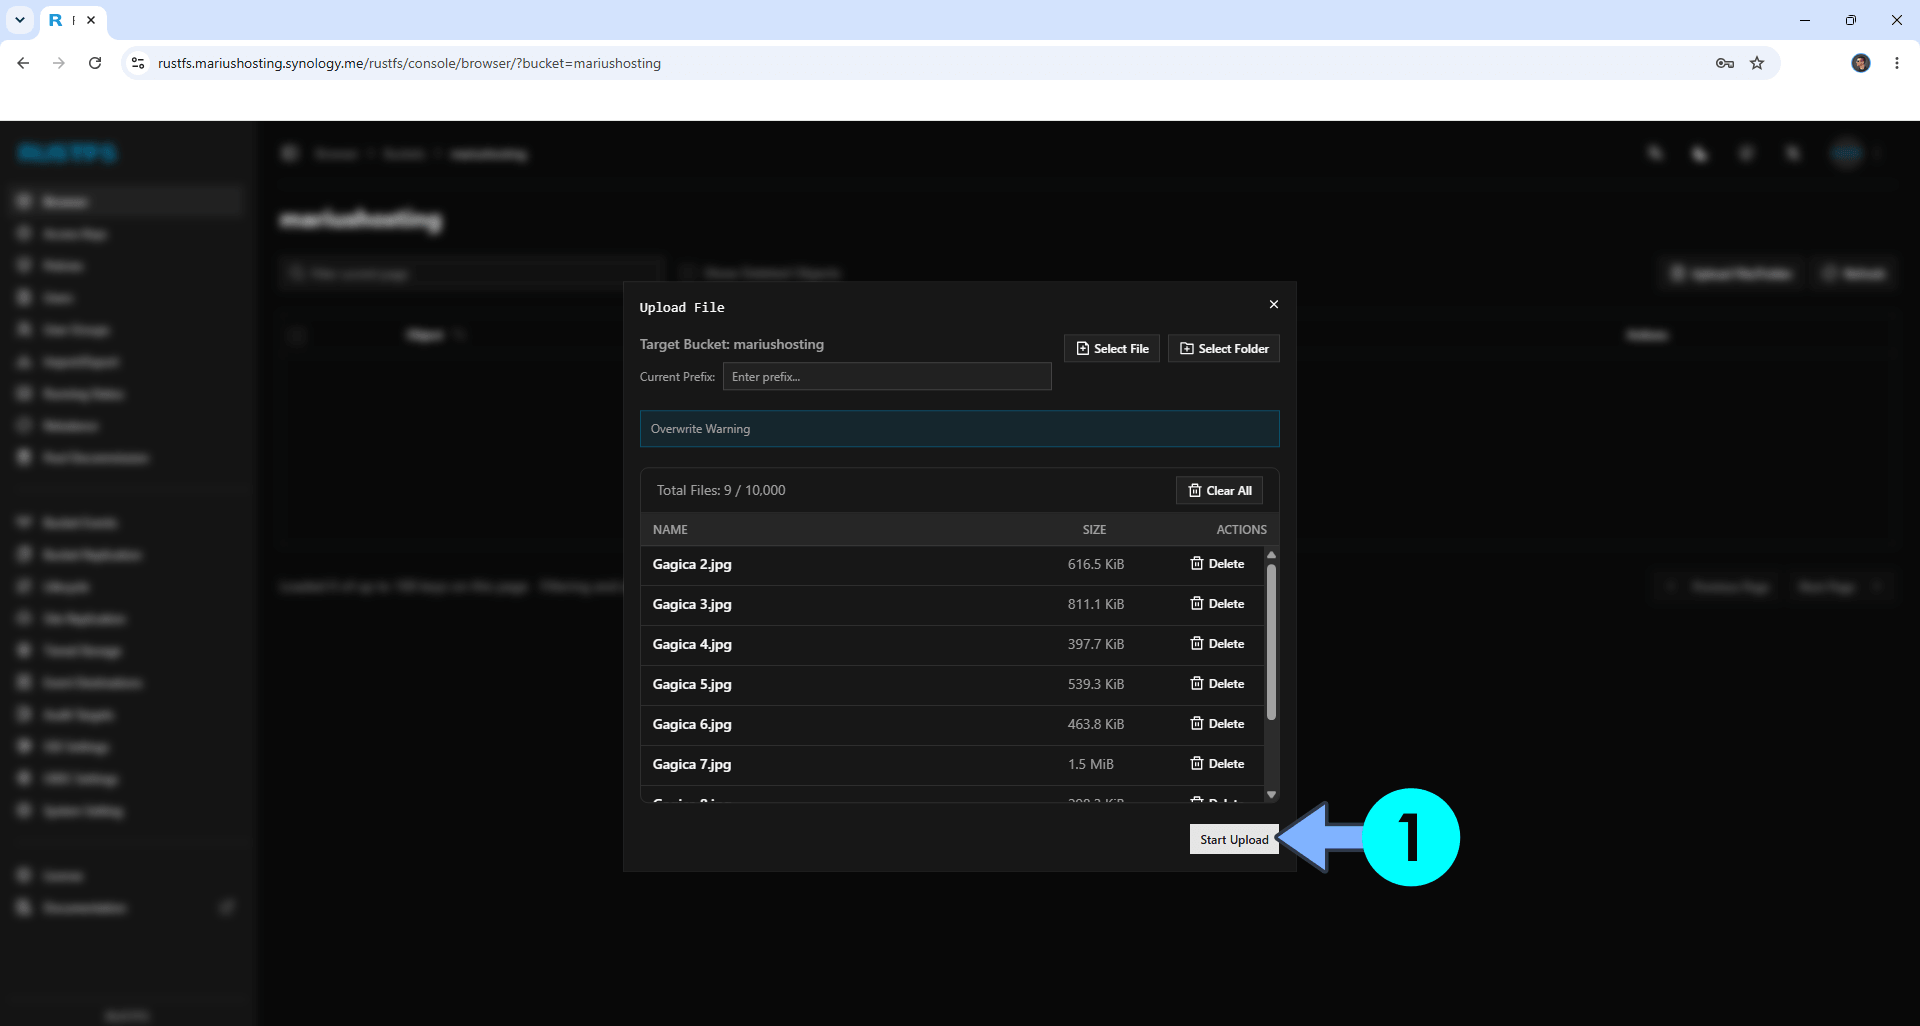Delete Gagica 3.jpg from the upload list
This screenshot has width=1920, height=1026.
click(x=1217, y=604)
